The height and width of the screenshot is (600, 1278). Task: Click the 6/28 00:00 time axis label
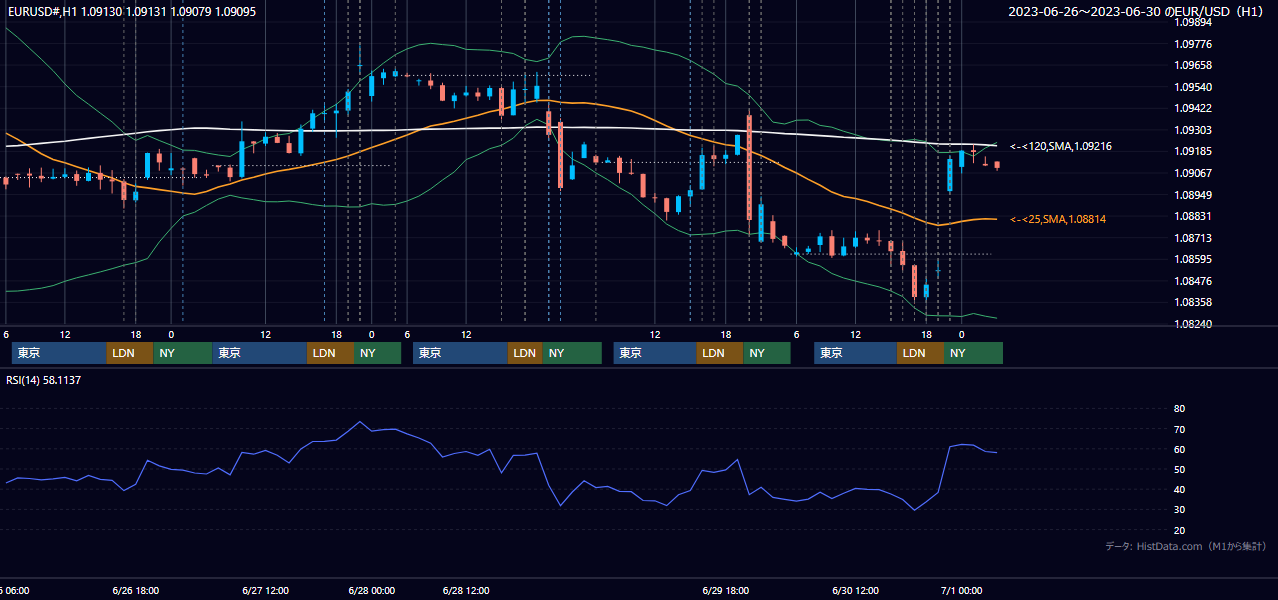(x=372, y=590)
